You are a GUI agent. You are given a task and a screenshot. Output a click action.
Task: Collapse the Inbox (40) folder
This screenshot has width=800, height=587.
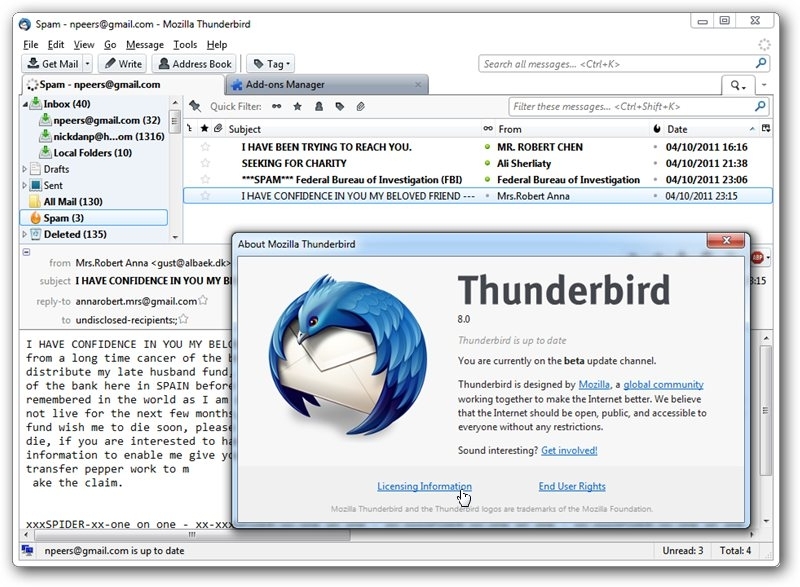[x=25, y=104]
